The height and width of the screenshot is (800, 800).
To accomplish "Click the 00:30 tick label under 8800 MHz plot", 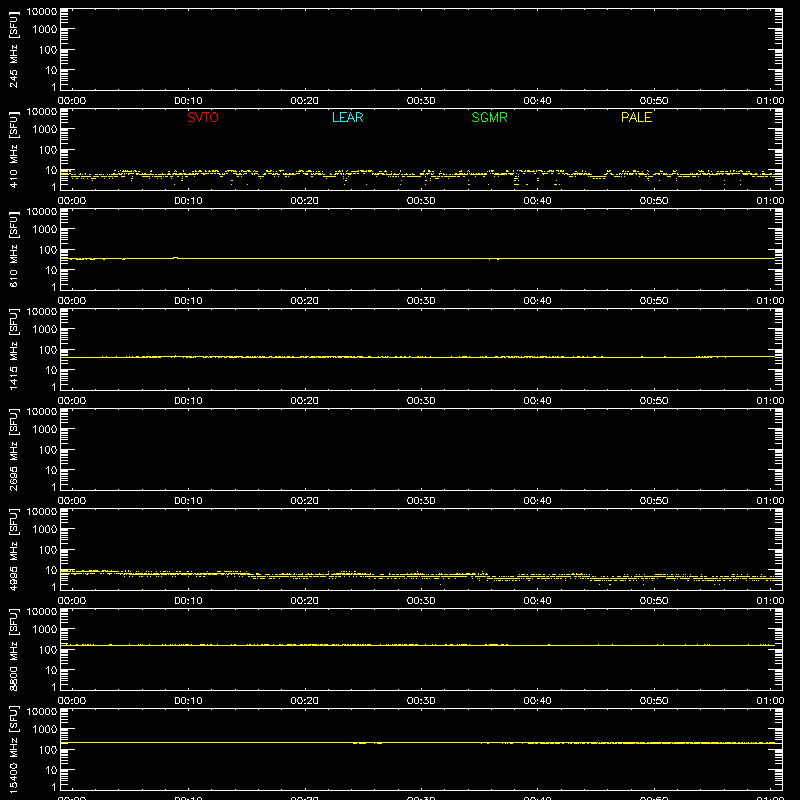I will [421, 701].
